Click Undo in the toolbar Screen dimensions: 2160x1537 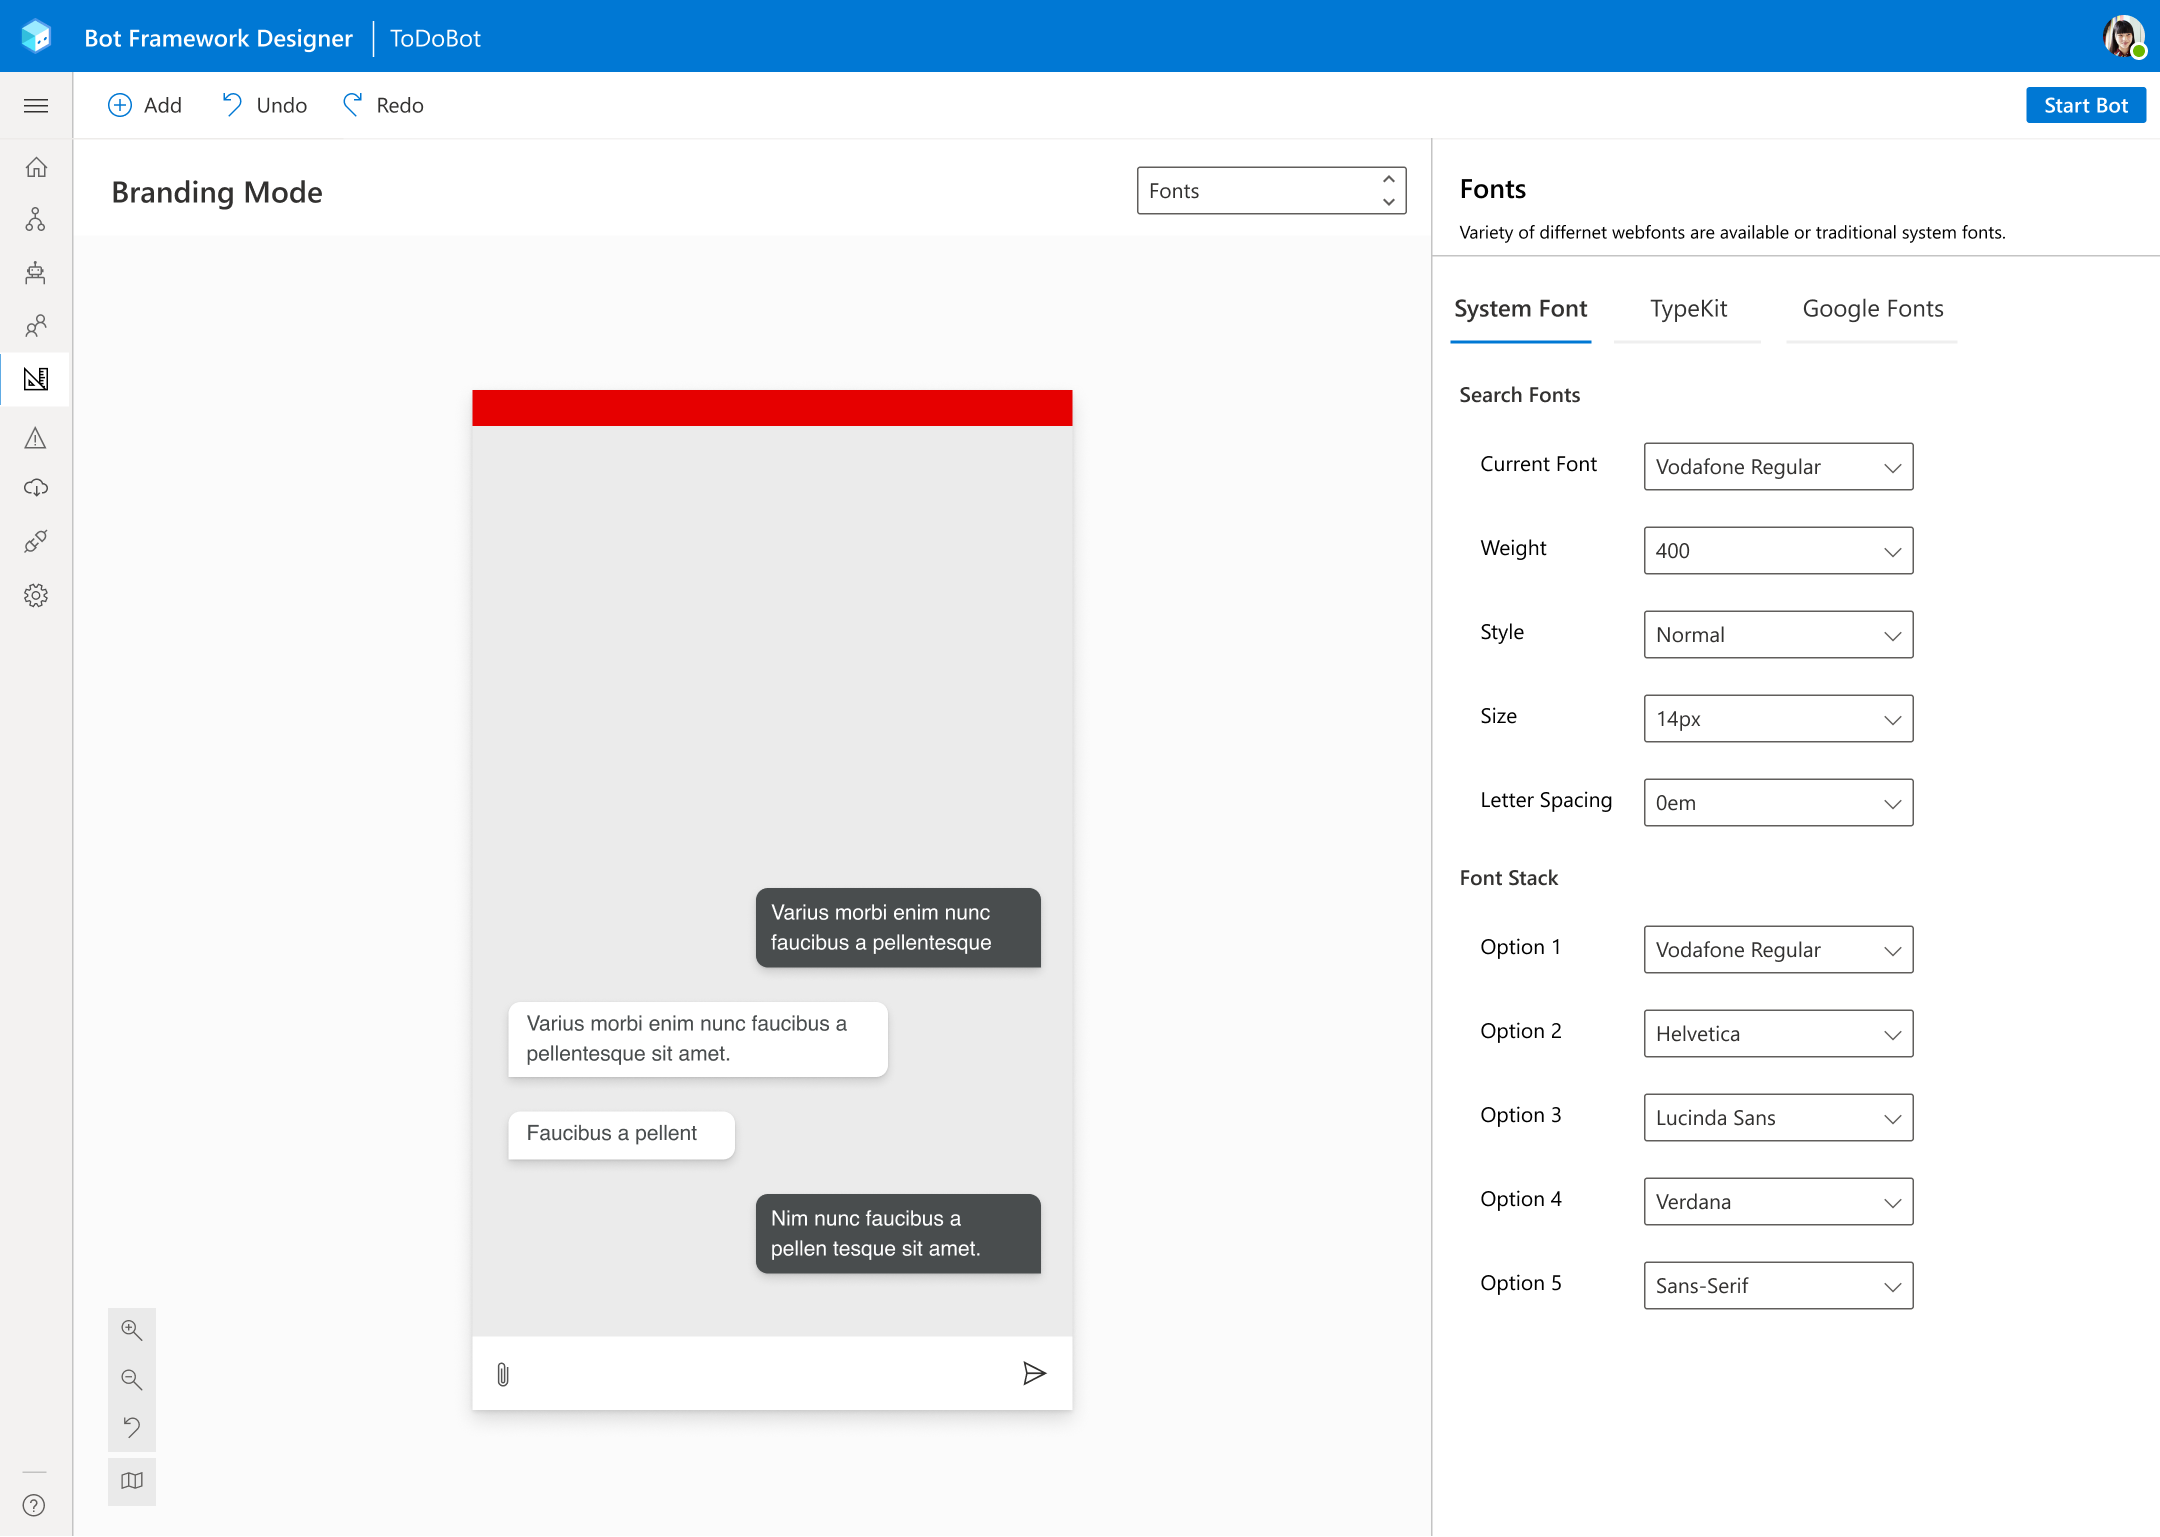(265, 106)
